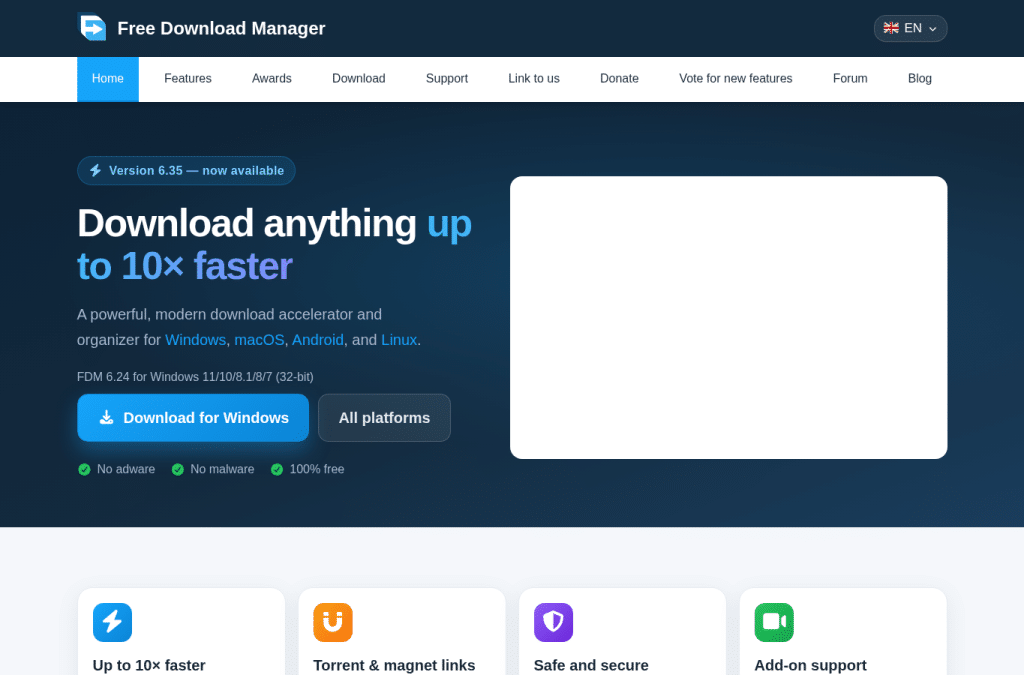Follow the Windows platform link
Screen dimensions: 1024x675
[x=195, y=339]
